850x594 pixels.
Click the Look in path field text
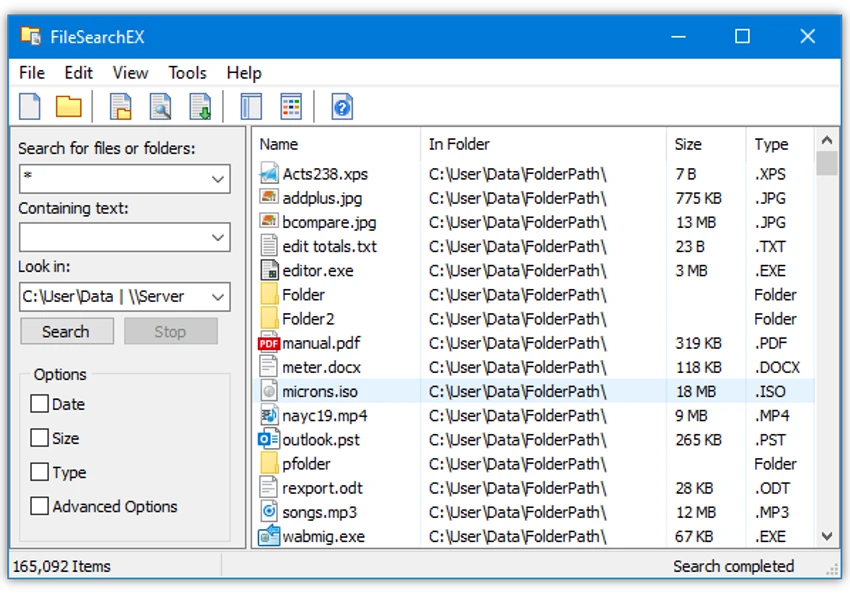tap(103, 296)
